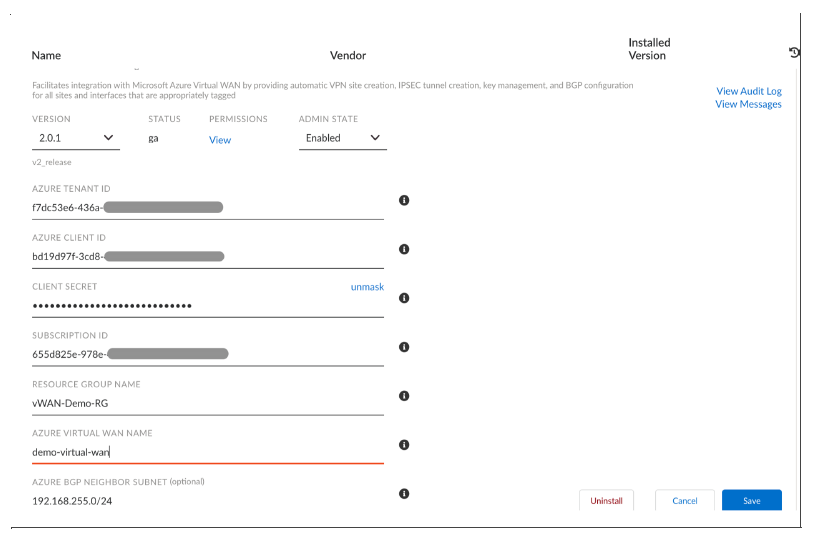The height and width of the screenshot is (545, 819).
Task: Open the Admin State Enabled dropdown
Action: pyautogui.click(x=342, y=138)
